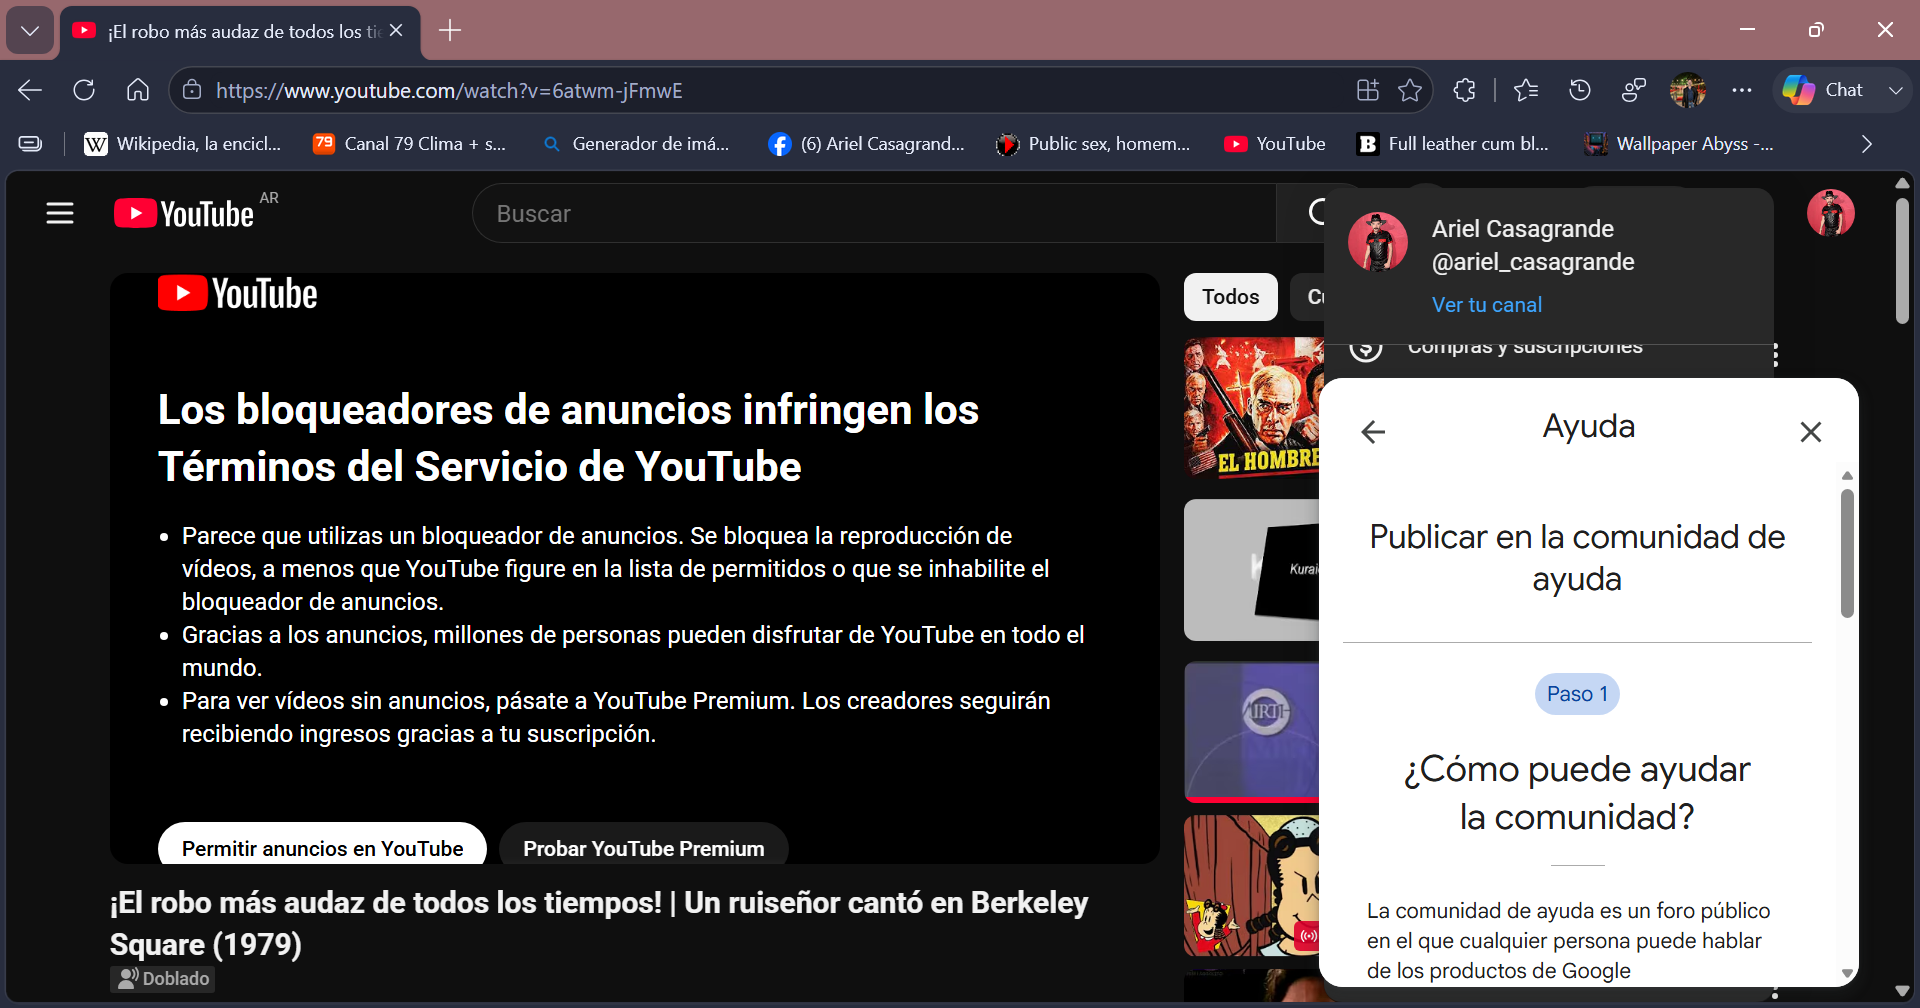
Task: Click the video title text
Action: [599, 923]
